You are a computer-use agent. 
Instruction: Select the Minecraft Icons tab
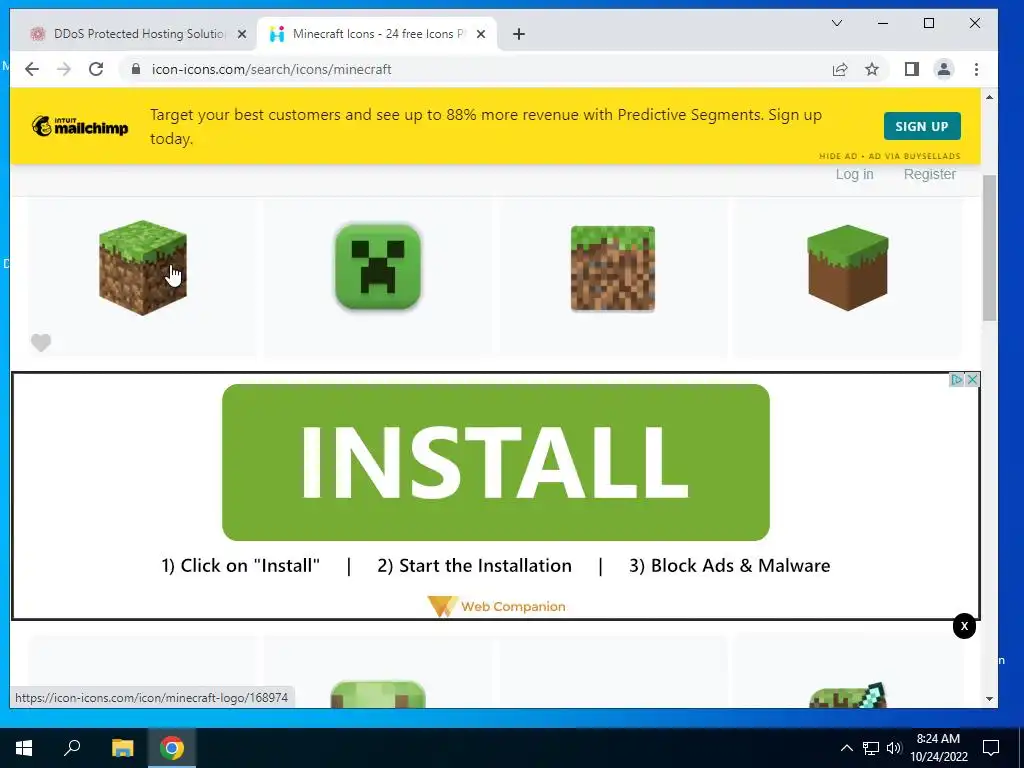(377, 34)
